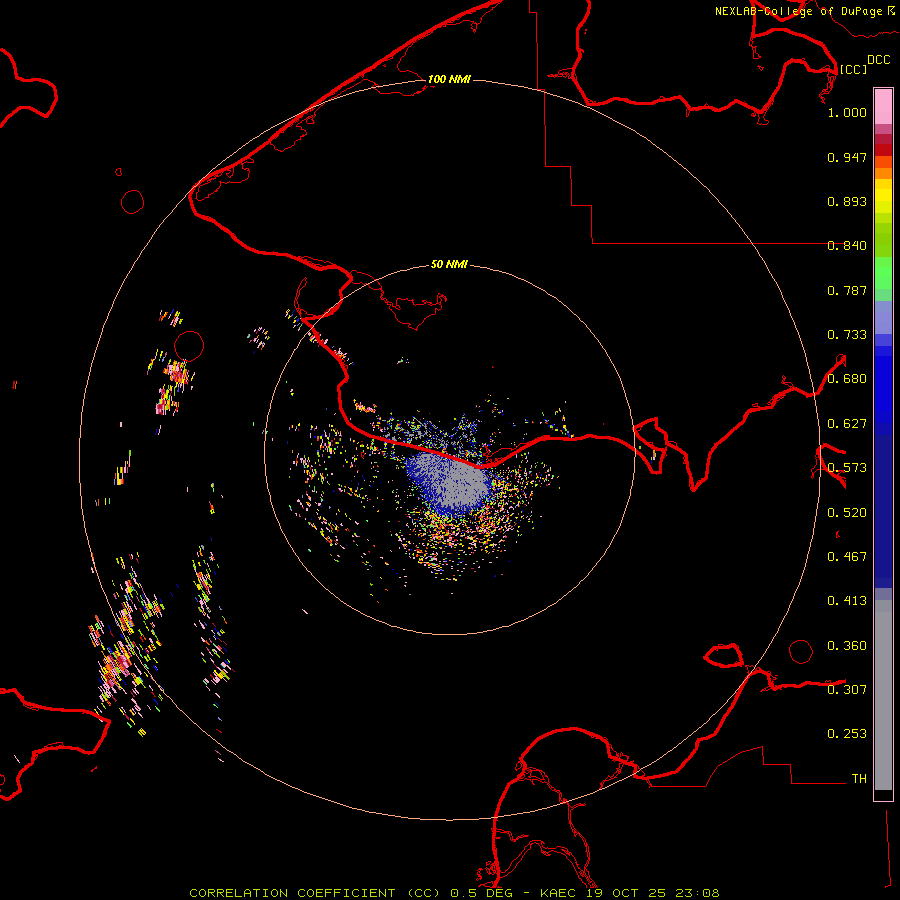Click the 50 NMI range ring label
Viewport: 900px width, 900px height.
(449, 265)
